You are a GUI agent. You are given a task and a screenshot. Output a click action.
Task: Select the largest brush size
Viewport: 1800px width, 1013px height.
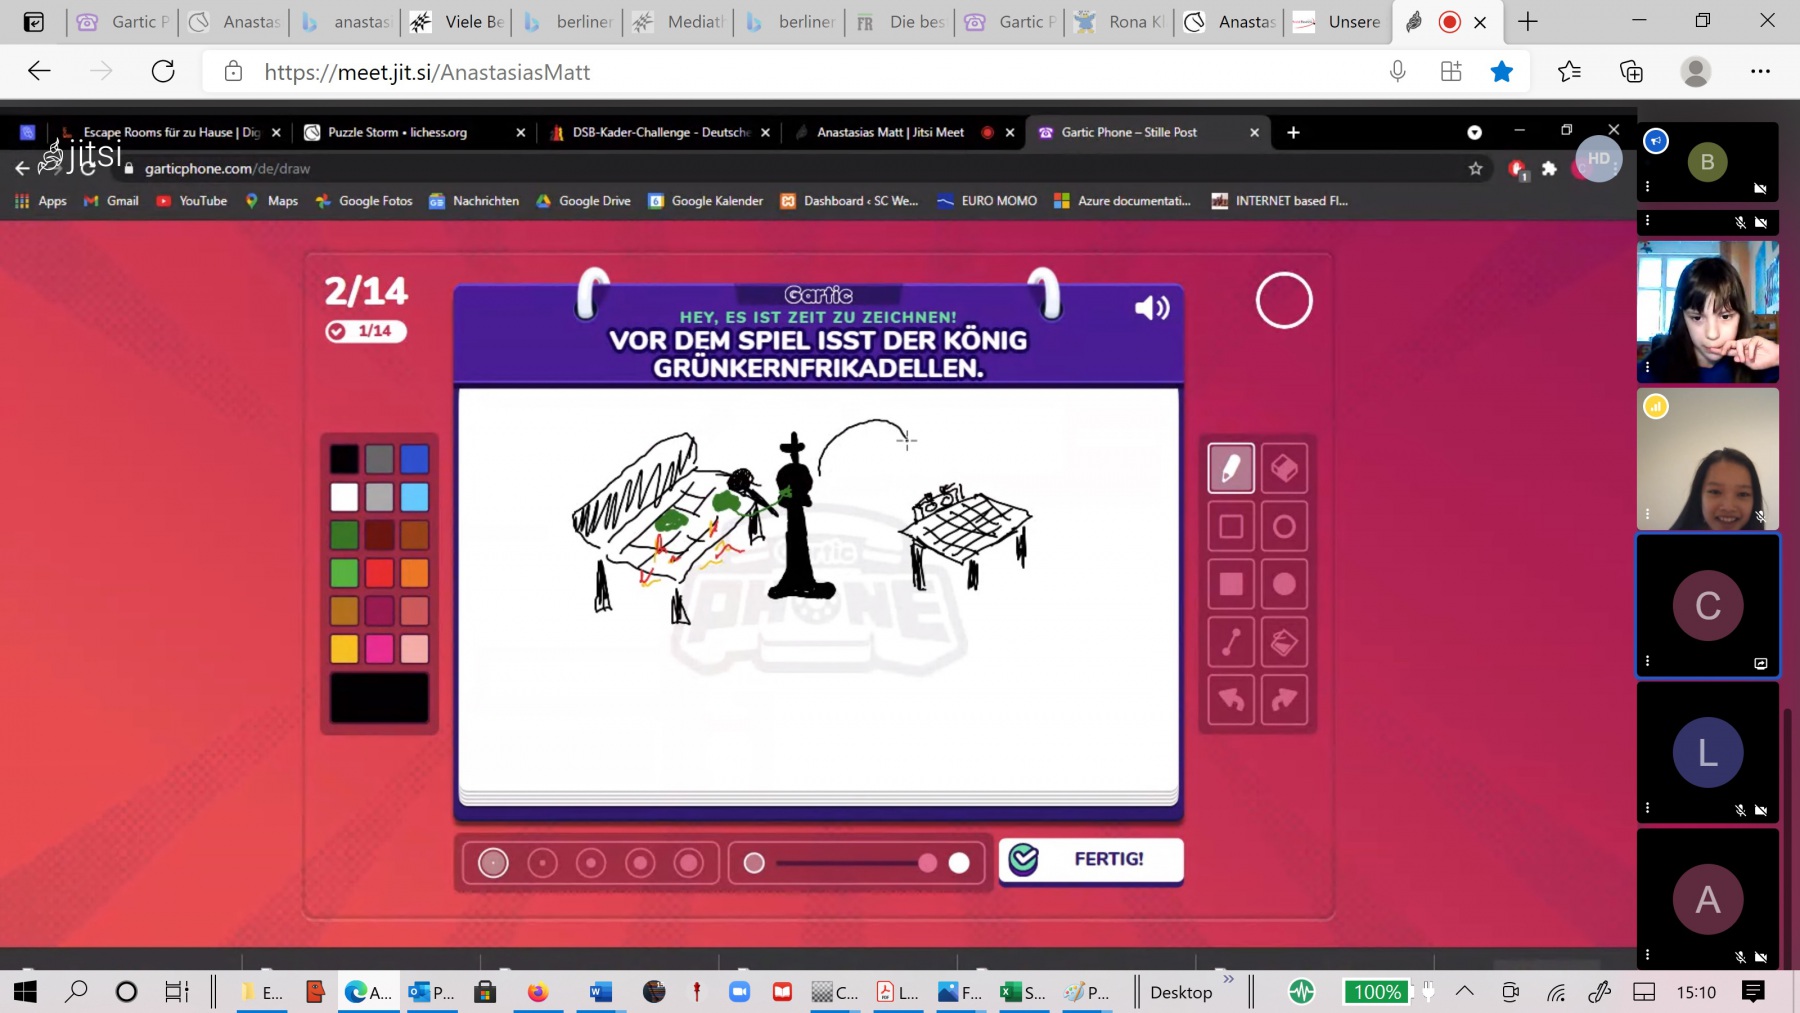coord(689,863)
